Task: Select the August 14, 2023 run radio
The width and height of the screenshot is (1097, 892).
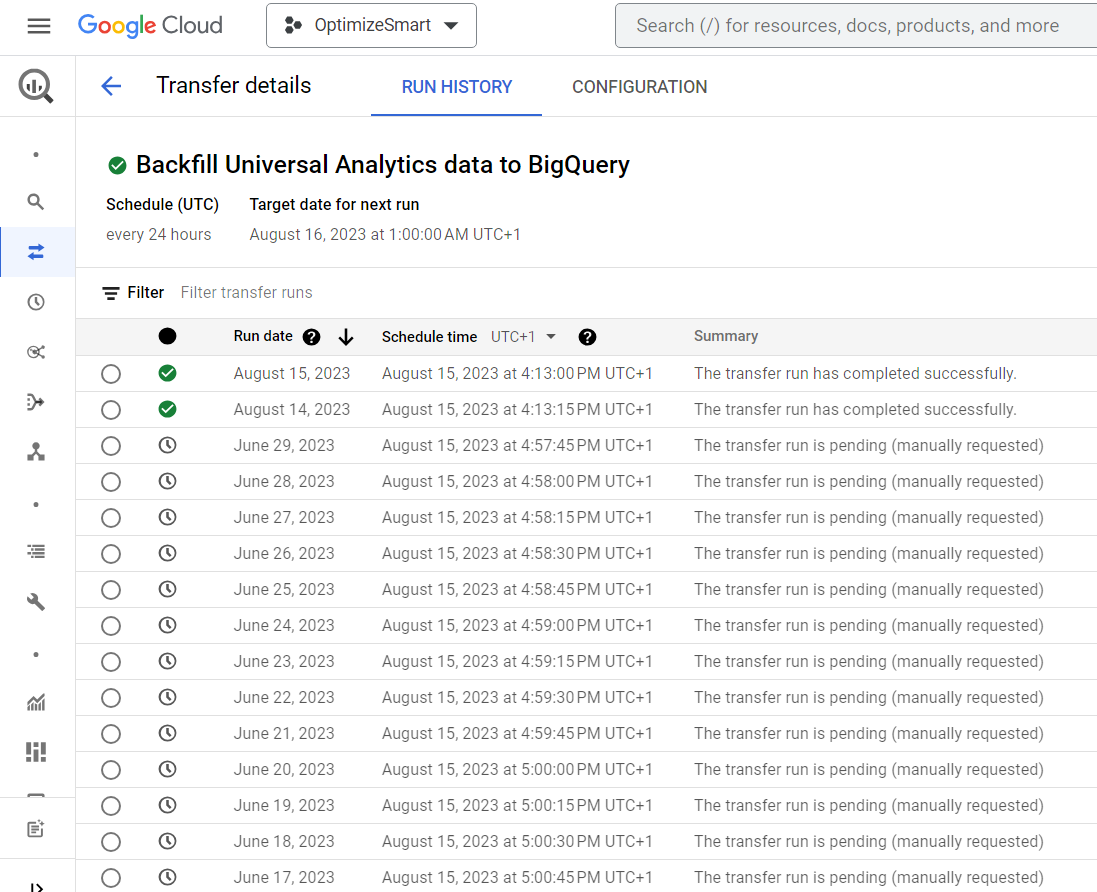Action: coord(111,410)
